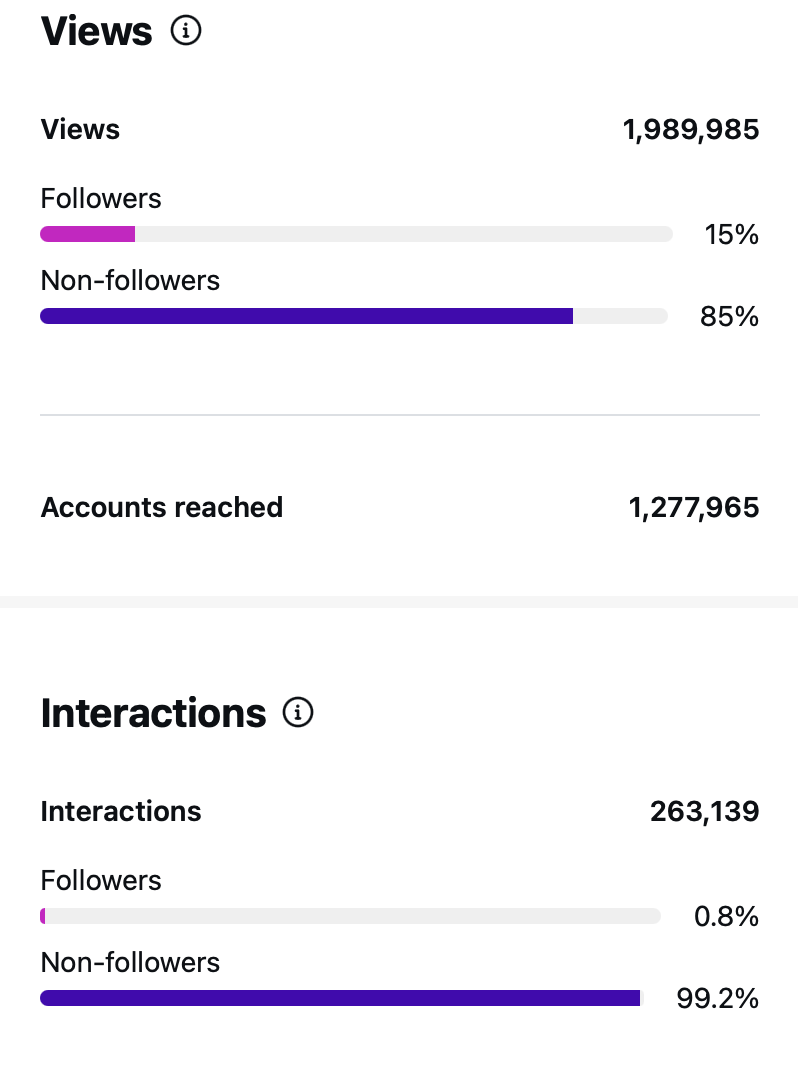Click the magenta Followers progress bar
This screenshot has height=1090, width=798.
pos(87,233)
